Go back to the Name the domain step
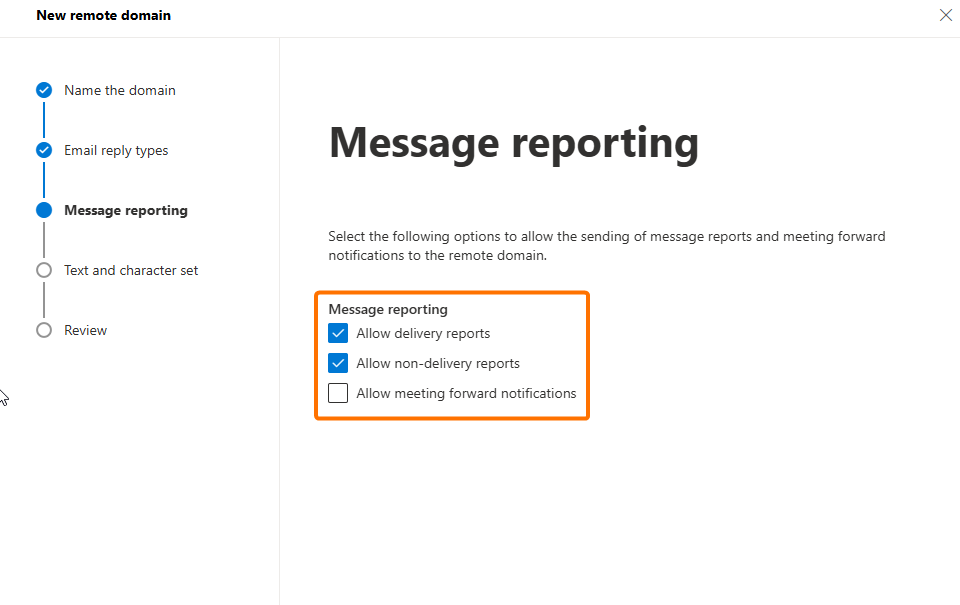This screenshot has height=605, width=960. (x=119, y=90)
